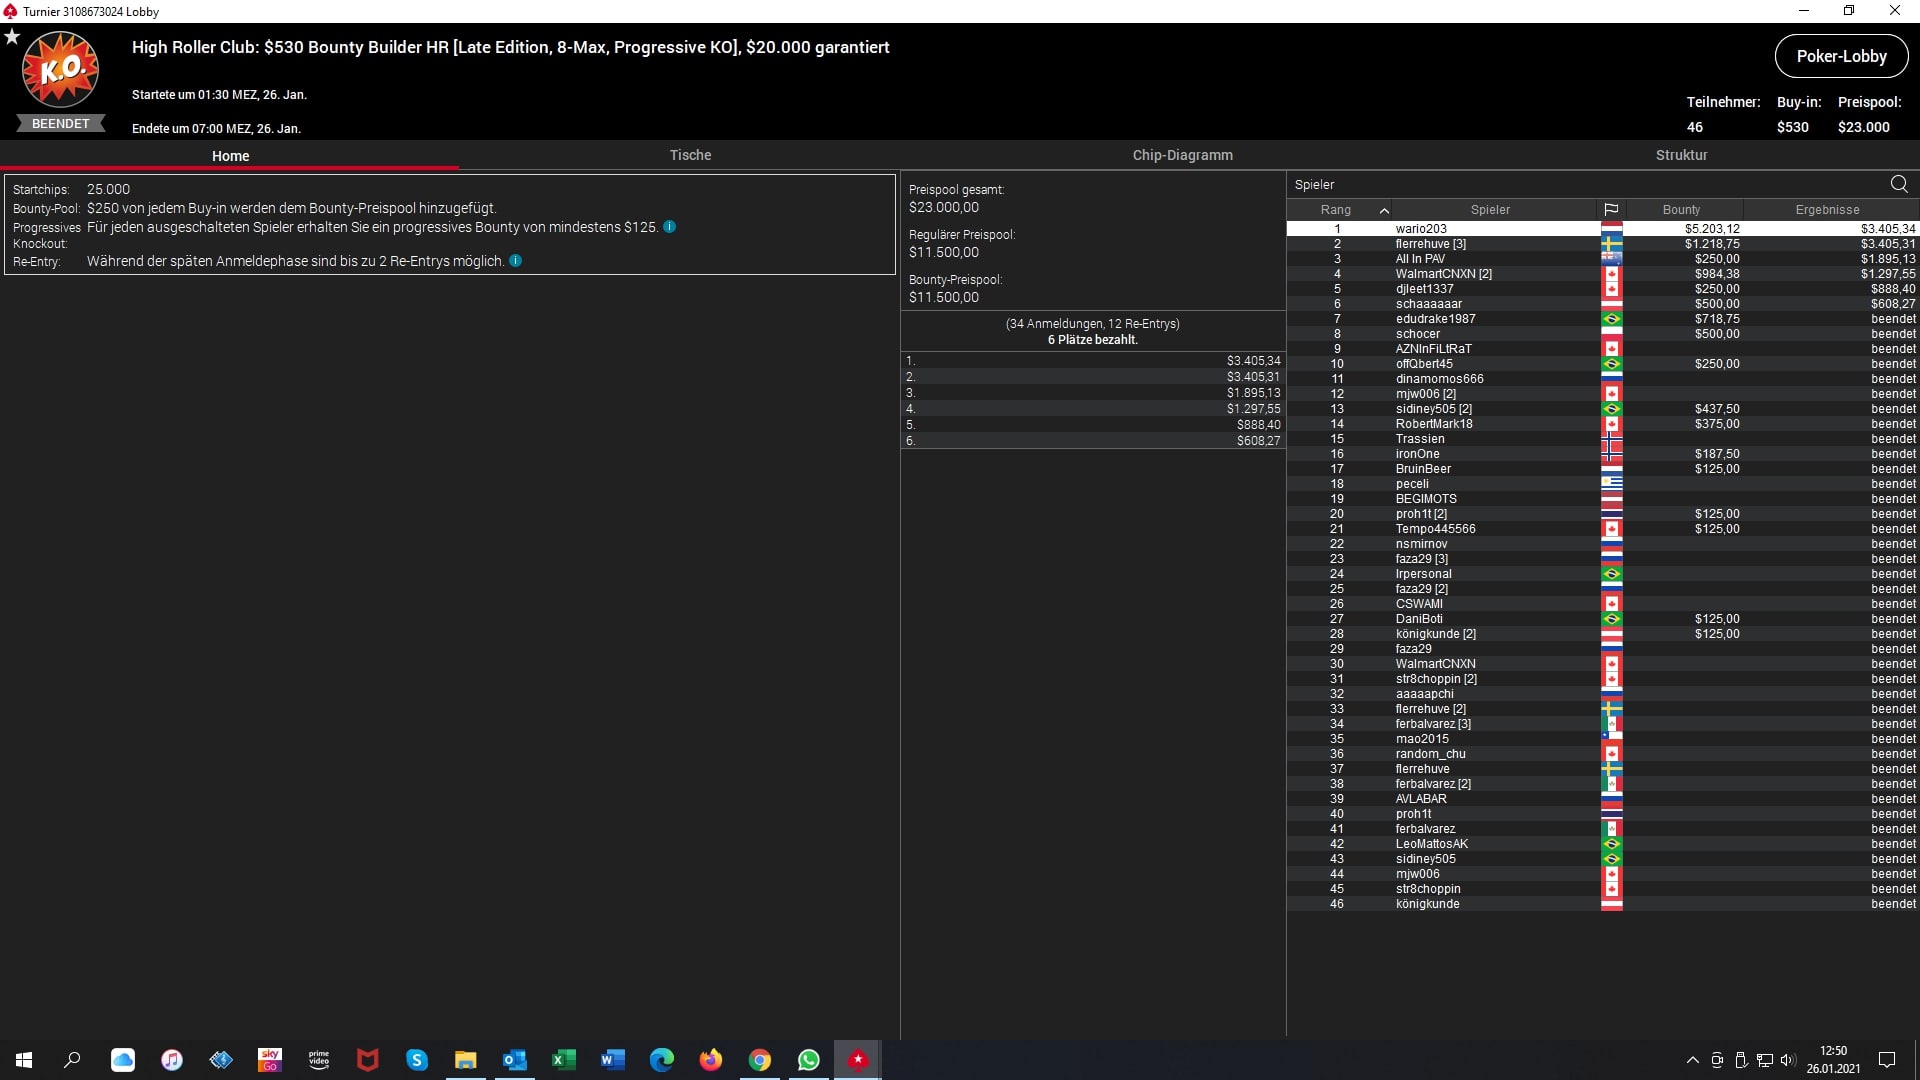
Task: Click the Spieler search field
Action: (1580, 184)
